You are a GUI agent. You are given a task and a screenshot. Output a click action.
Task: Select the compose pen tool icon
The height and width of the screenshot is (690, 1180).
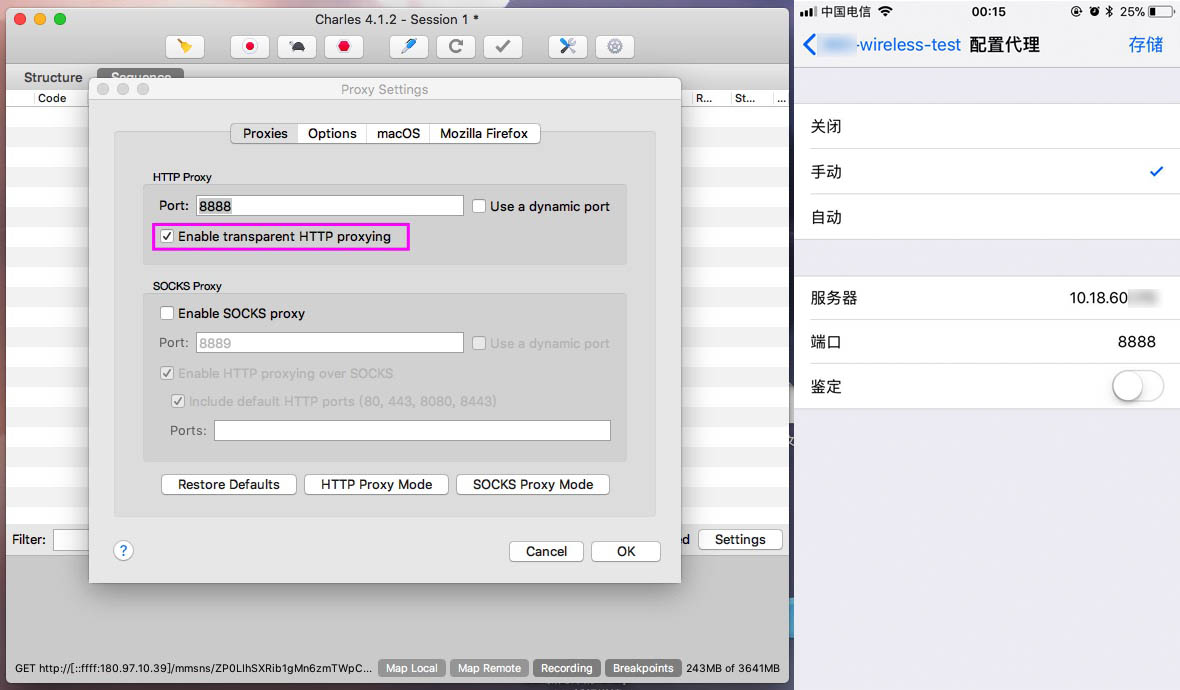(409, 47)
